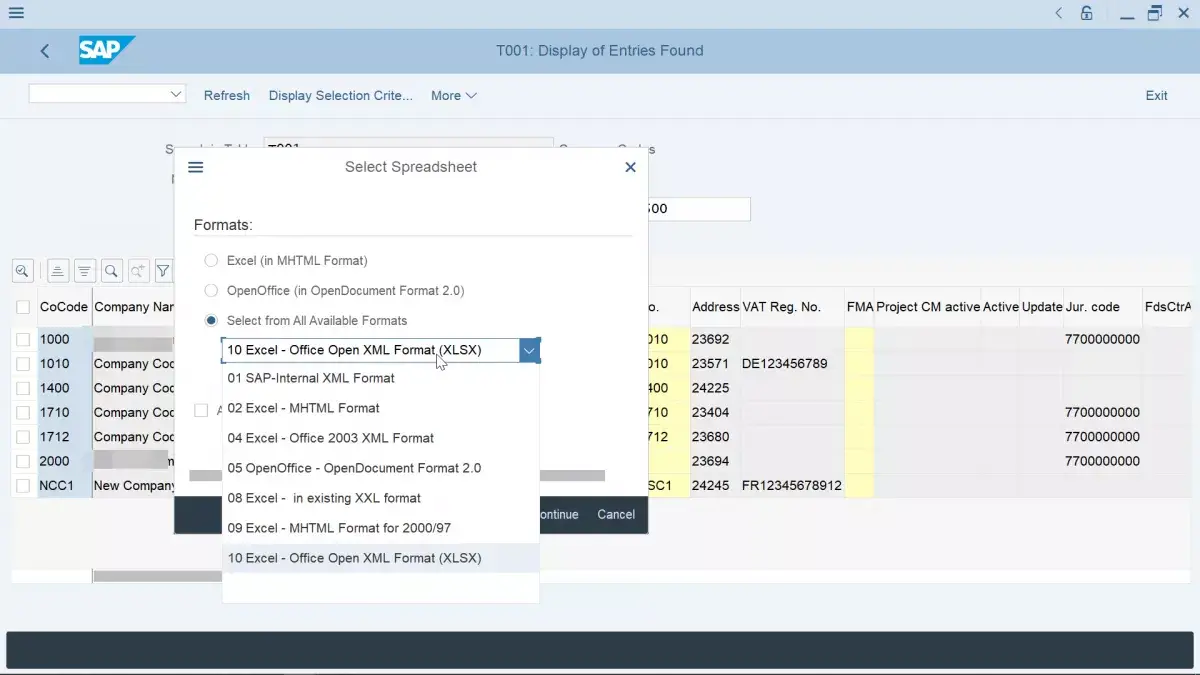The image size is (1200, 675).
Task: Pick highlighted 10 Excel XLSX list entry
Action: 380,558
